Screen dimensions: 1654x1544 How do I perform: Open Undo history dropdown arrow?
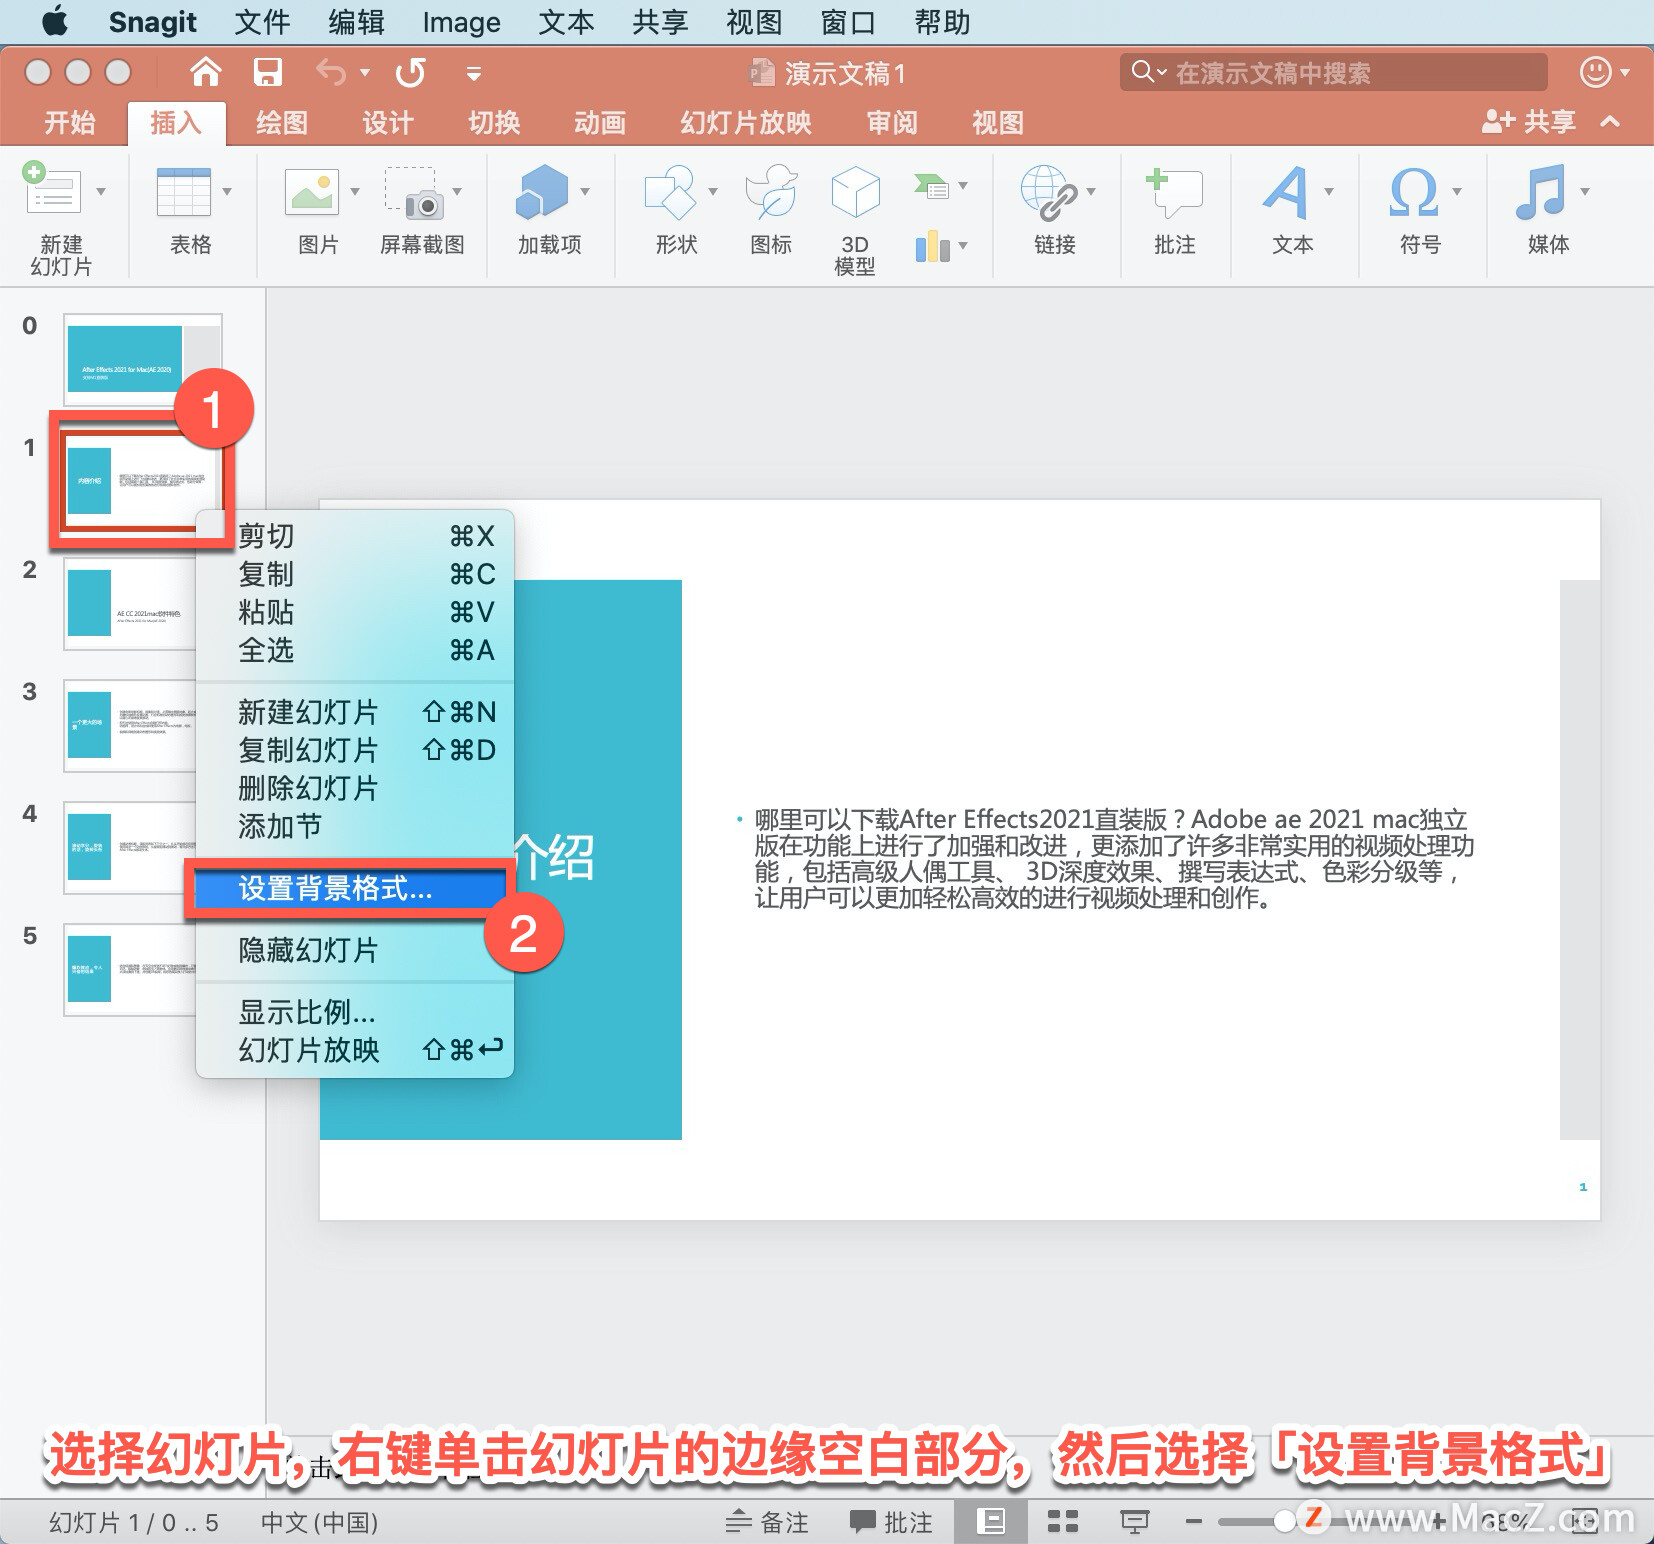point(364,72)
